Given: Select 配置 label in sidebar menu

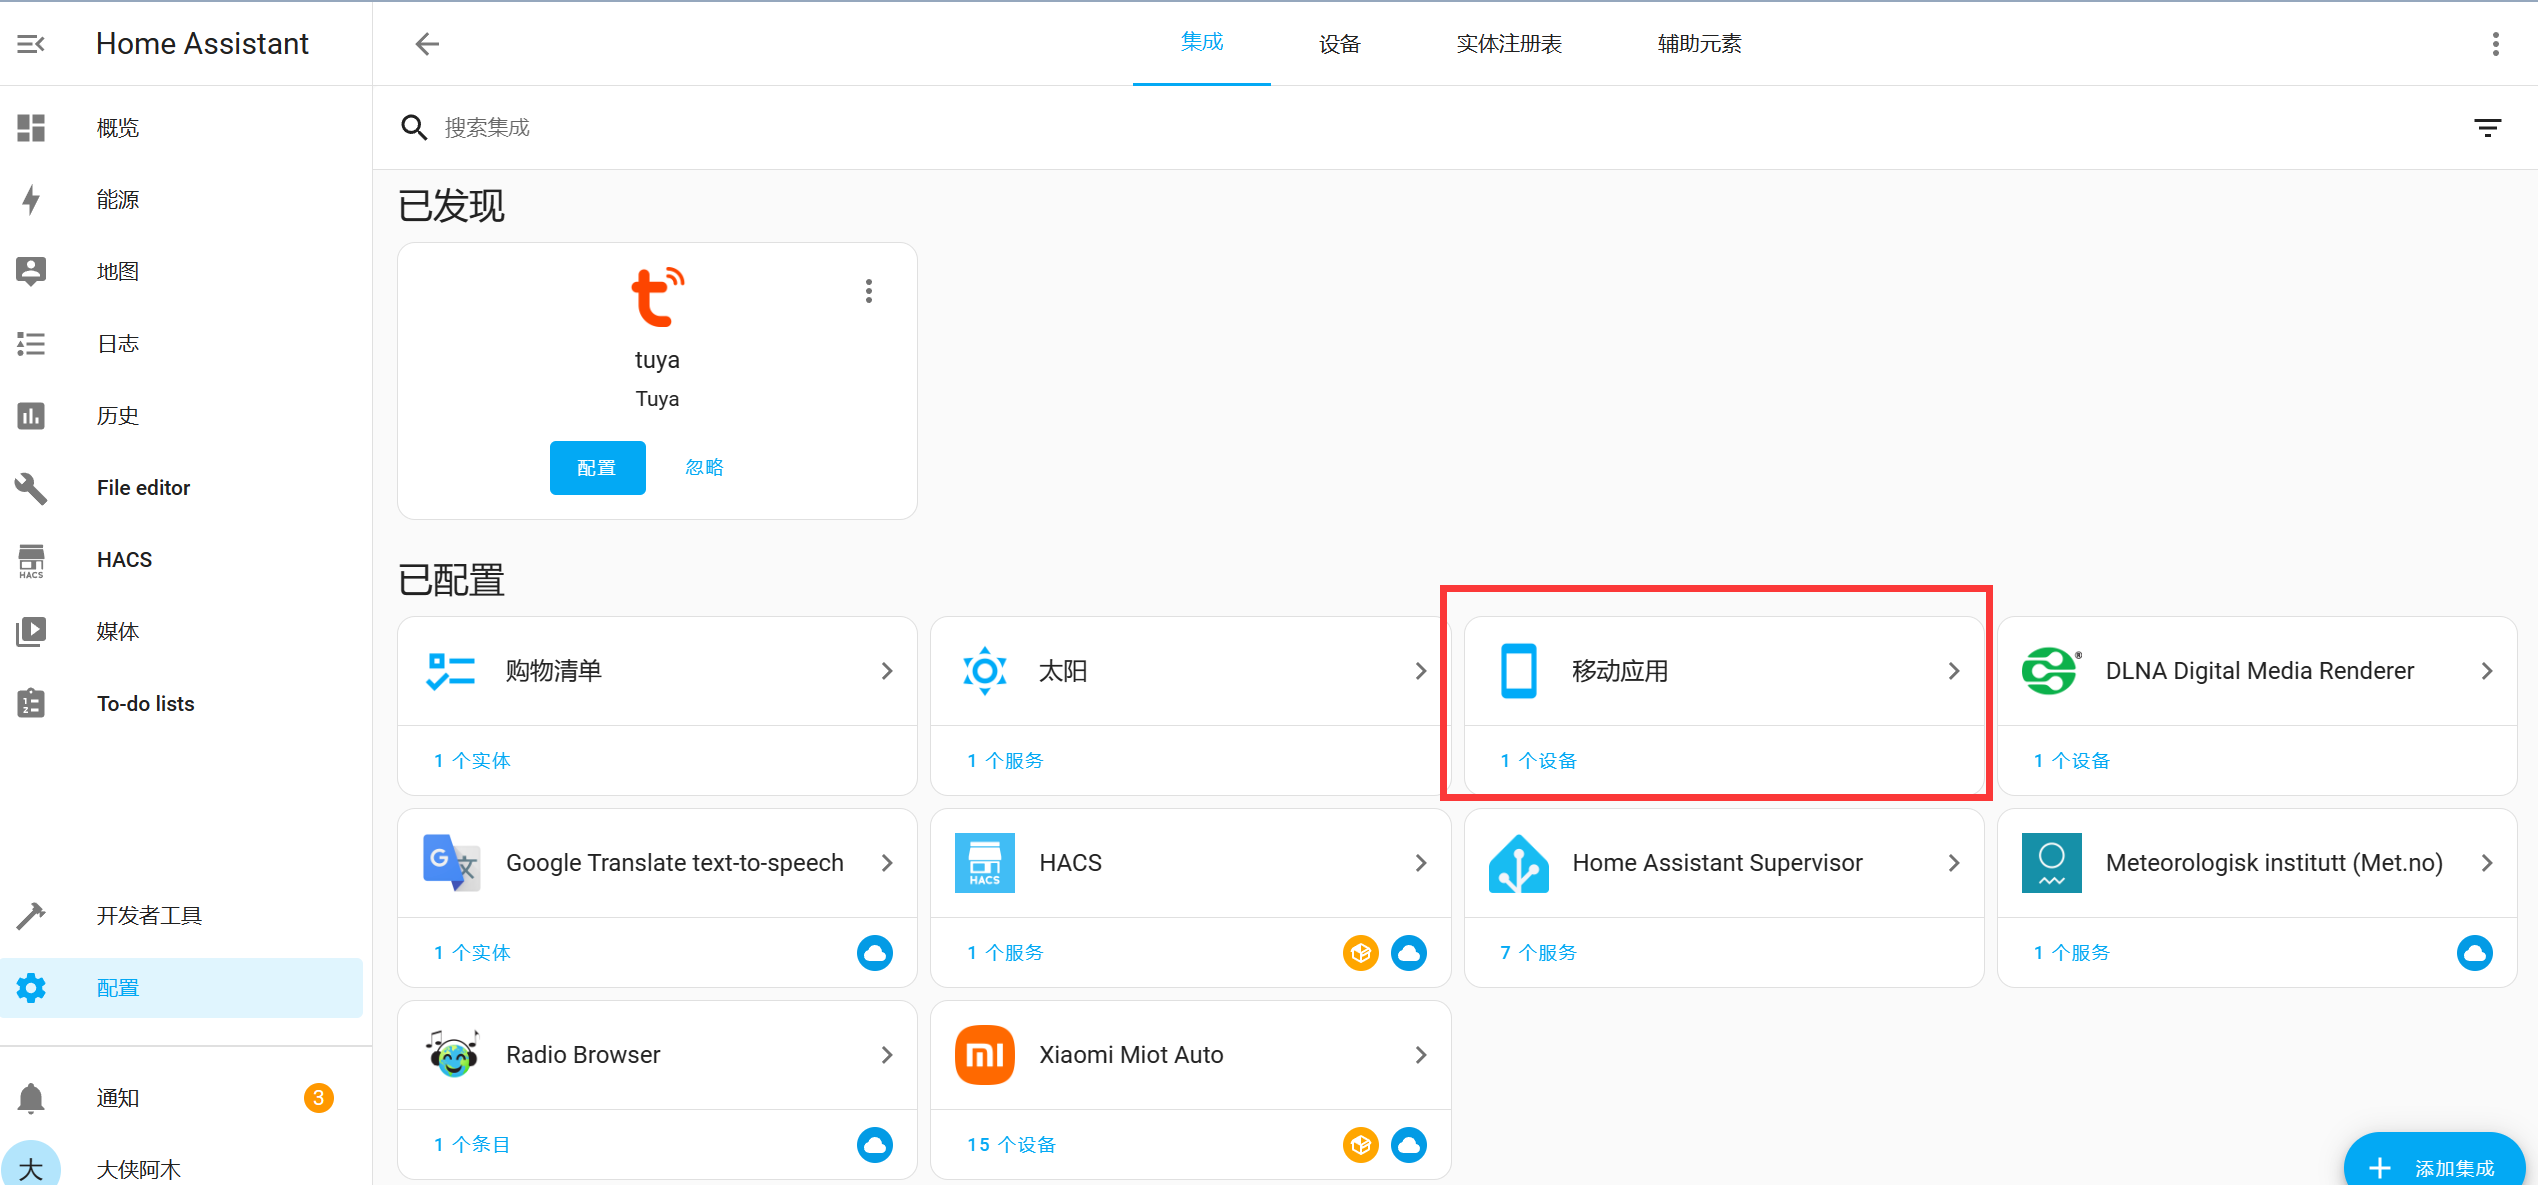Looking at the screenshot, I should click(x=118, y=988).
